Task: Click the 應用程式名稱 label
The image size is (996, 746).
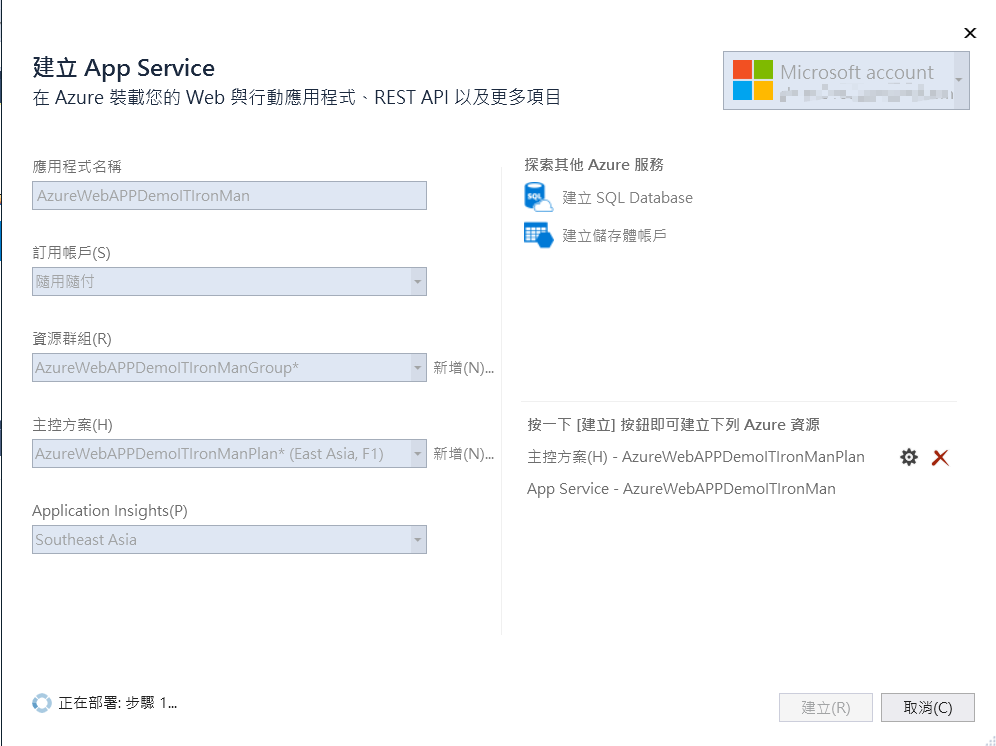Action: click(x=77, y=166)
